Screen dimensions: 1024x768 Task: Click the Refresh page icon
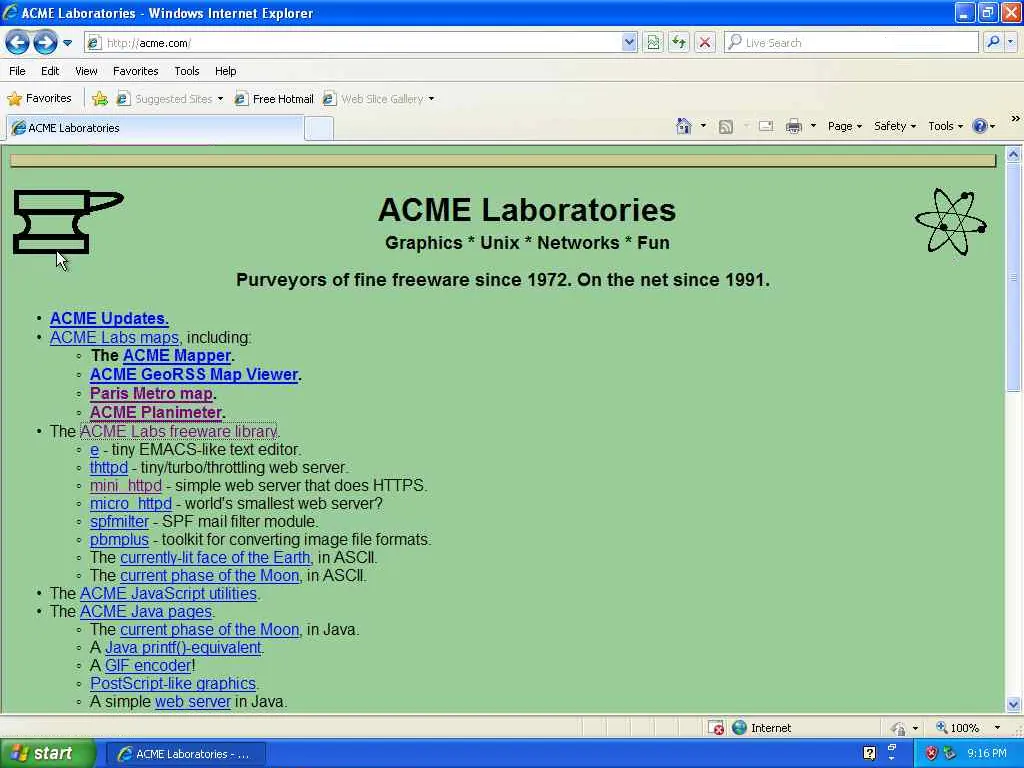pos(679,43)
